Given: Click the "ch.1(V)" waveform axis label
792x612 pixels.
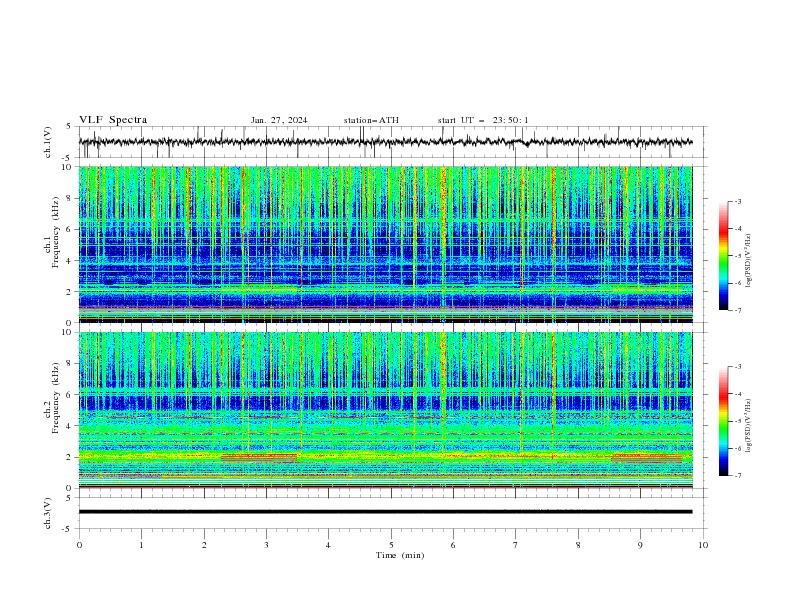Looking at the screenshot, I should click(48, 142).
